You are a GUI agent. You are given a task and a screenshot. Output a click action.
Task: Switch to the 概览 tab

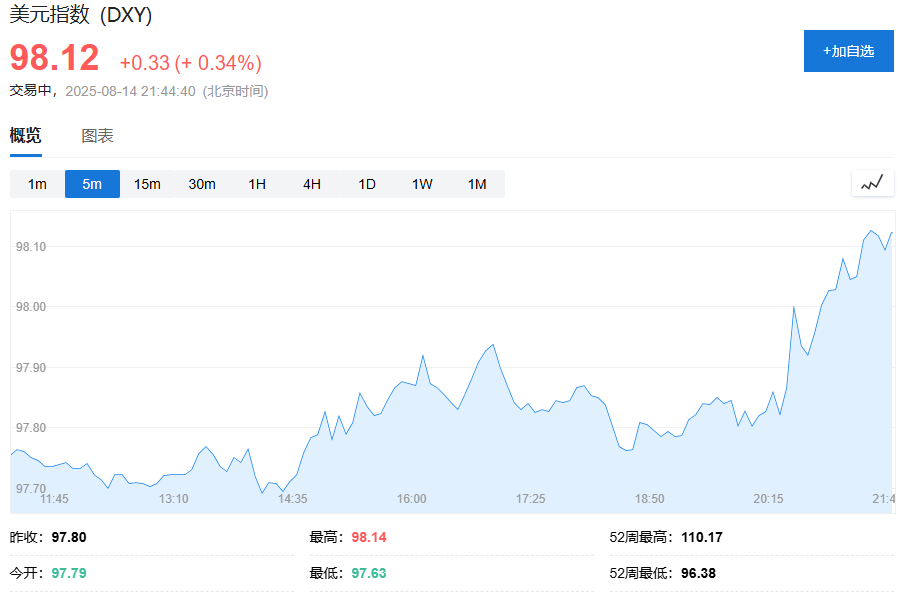(x=26, y=136)
